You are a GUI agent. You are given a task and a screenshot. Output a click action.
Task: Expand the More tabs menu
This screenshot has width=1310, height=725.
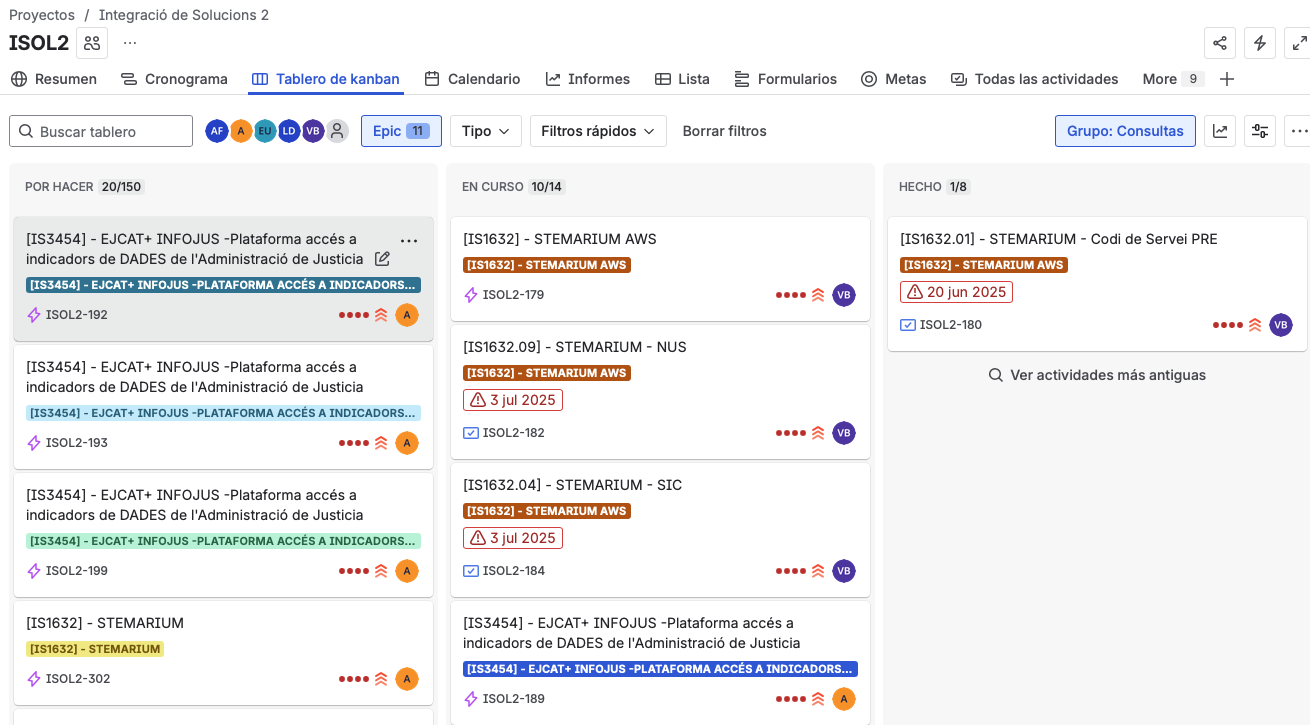(x=1171, y=79)
